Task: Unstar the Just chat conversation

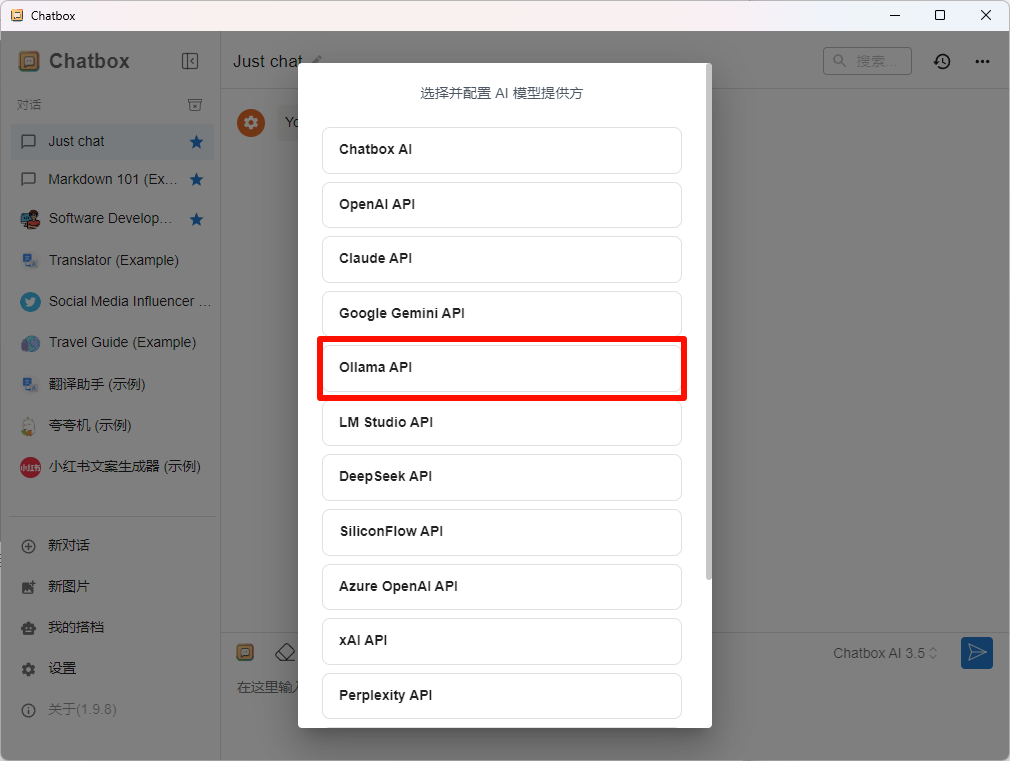Action: coord(197,142)
